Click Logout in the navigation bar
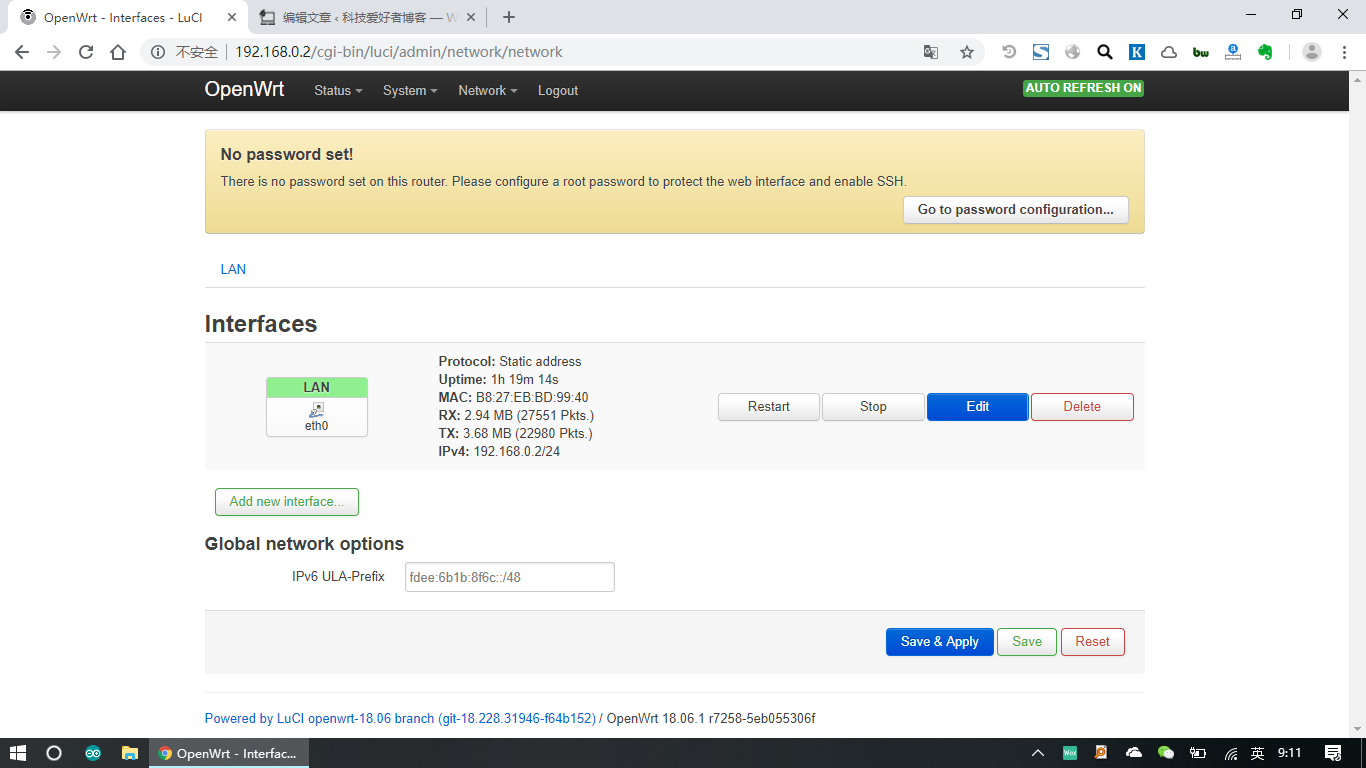 [558, 90]
